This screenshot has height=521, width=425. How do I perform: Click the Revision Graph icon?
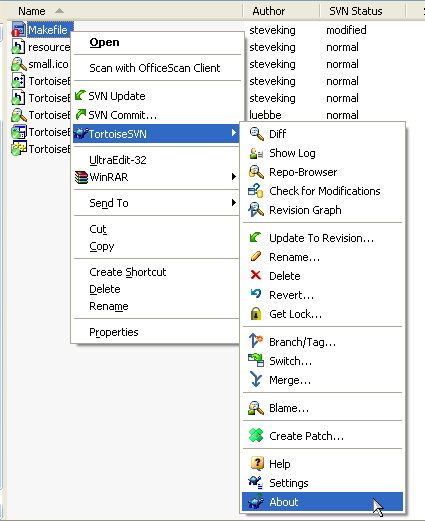[256, 210]
